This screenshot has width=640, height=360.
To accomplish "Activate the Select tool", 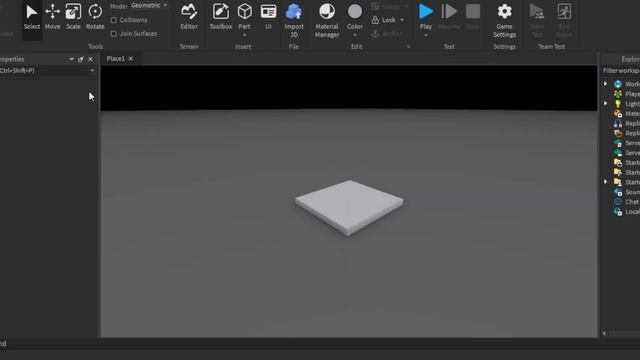I will pos(31,17).
